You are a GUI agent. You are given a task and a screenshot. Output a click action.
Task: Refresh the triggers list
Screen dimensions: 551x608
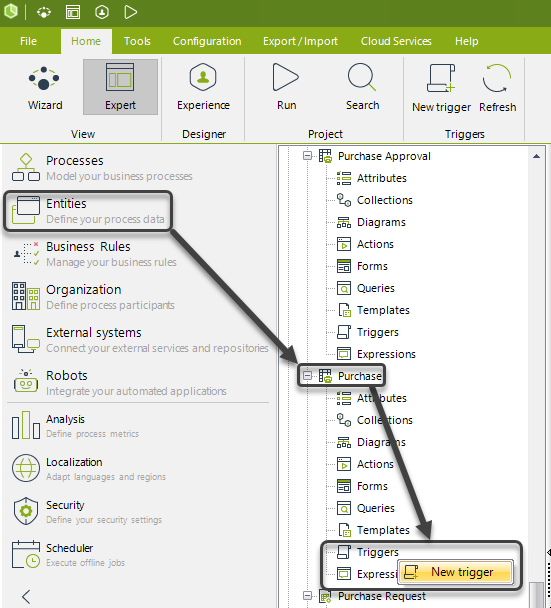pyautogui.click(x=497, y=88)
